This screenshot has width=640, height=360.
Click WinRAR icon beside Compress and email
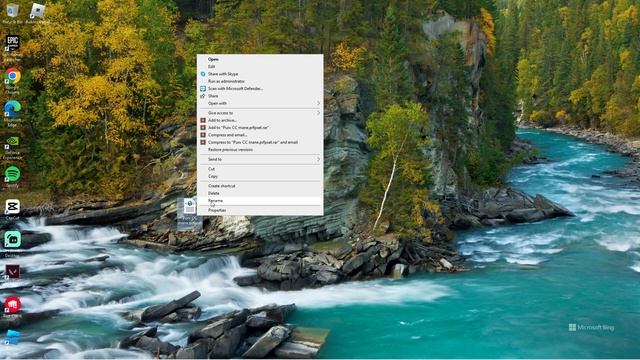click(202, 135)
